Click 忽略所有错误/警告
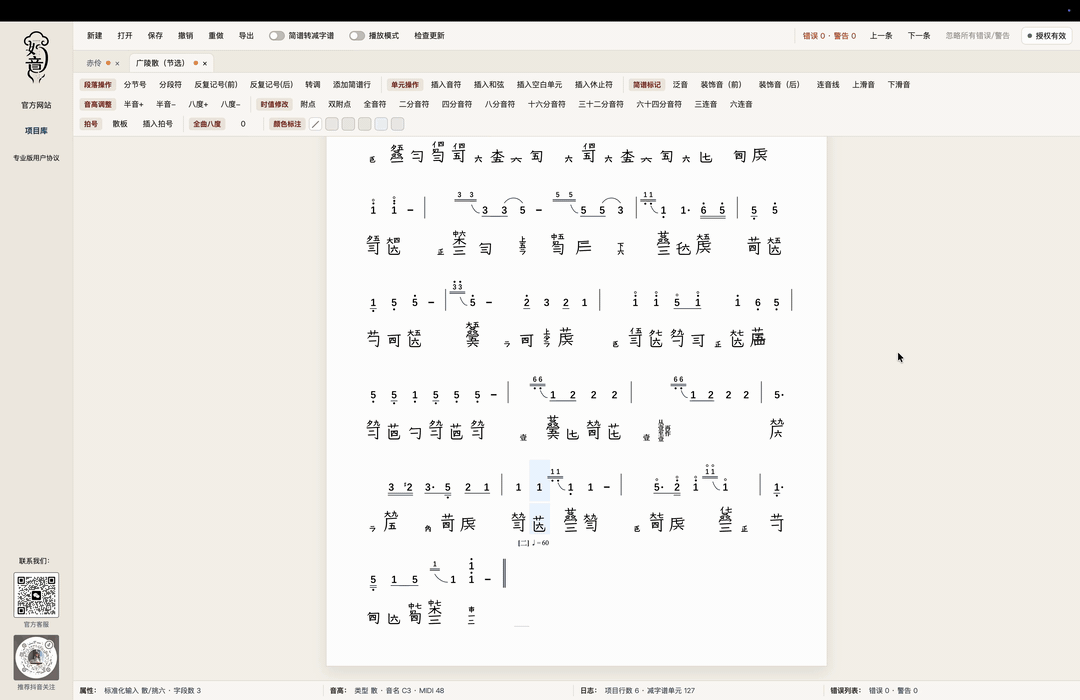The height and width of the screenshot is (700, 1080). tap(977, 36)
